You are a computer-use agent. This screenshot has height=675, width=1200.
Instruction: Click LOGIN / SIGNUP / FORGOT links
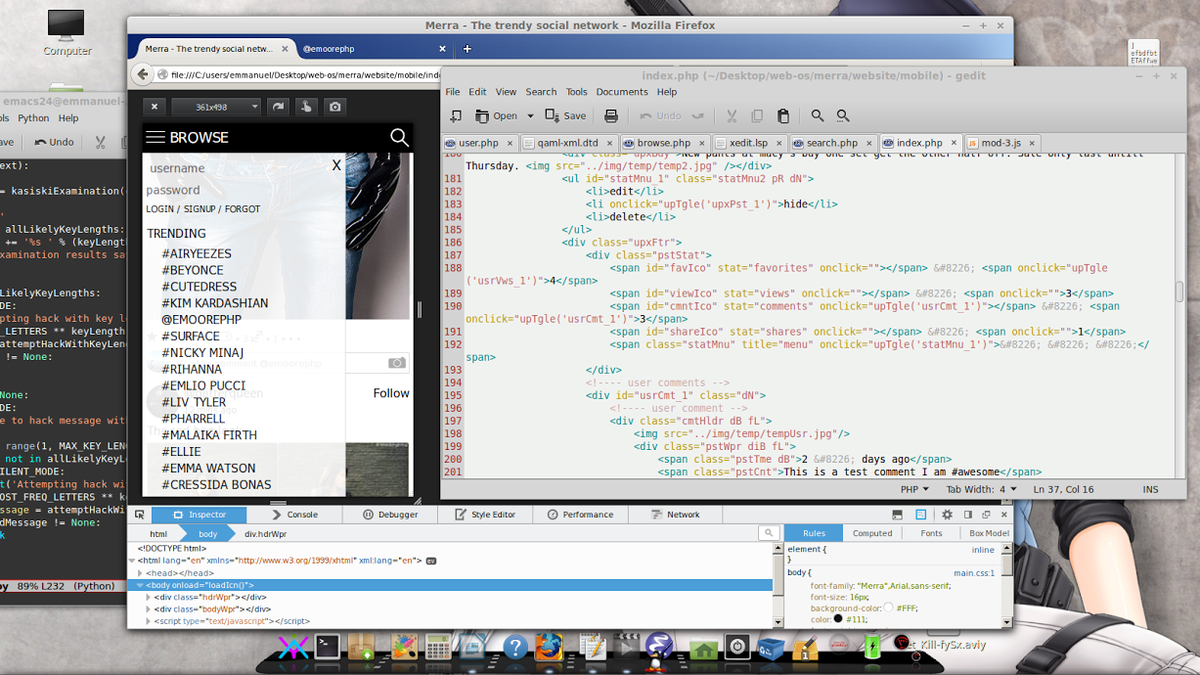(x=203, y=209)
